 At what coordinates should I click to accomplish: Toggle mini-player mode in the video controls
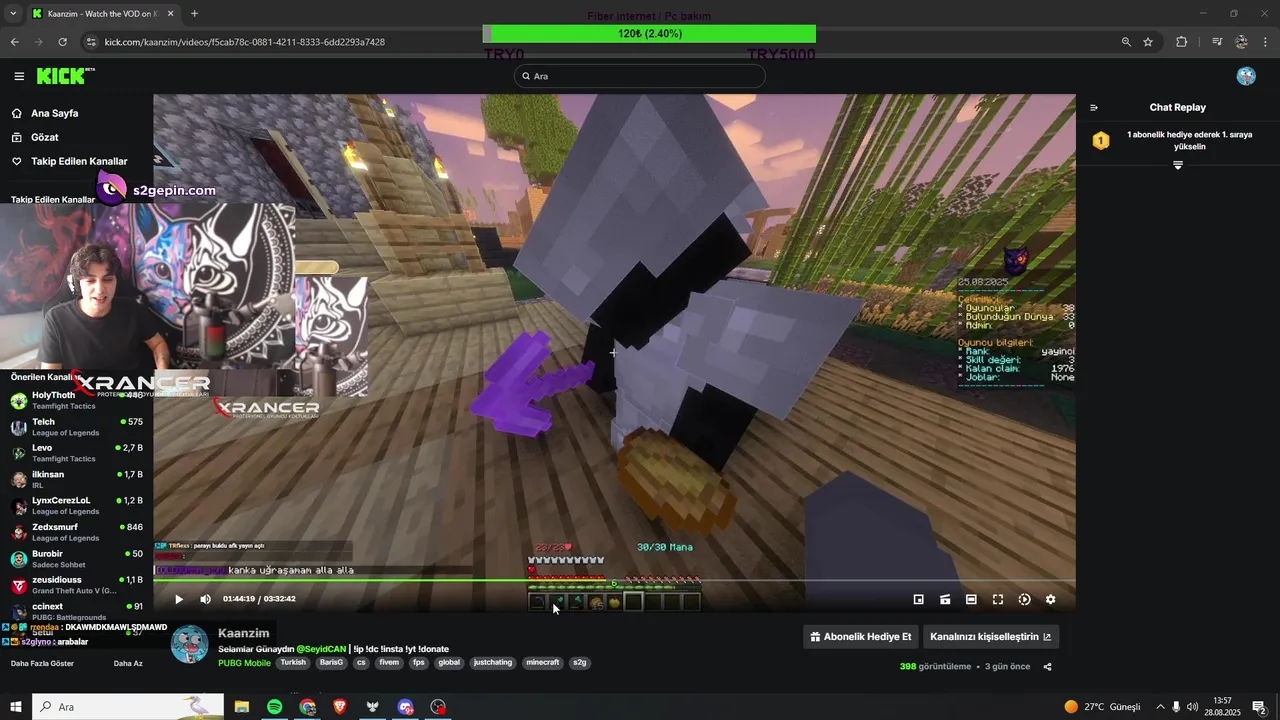919,599
